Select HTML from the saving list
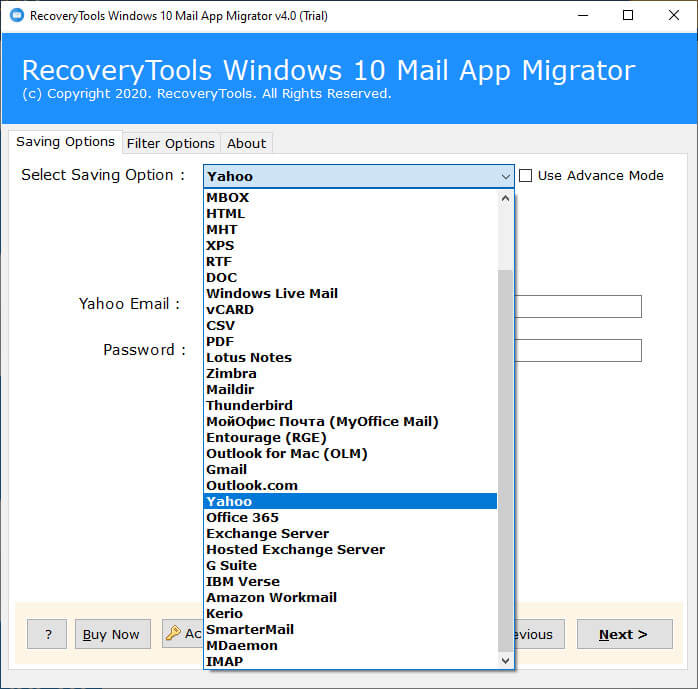The width and height of the screenshot is (698, 689). coord(350,214)
